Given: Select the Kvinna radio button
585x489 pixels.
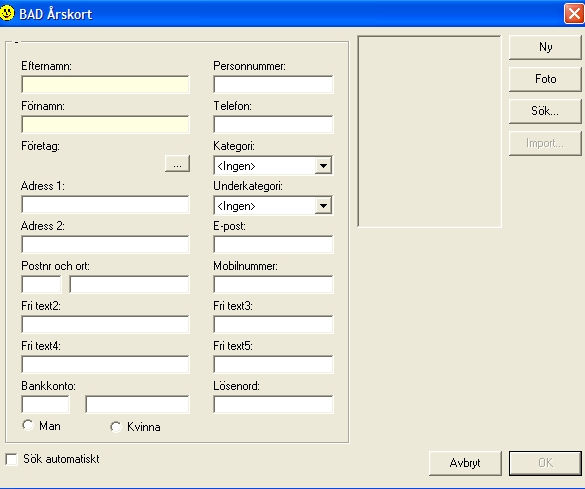Looking at the screenshot, I should coord(116,426).
